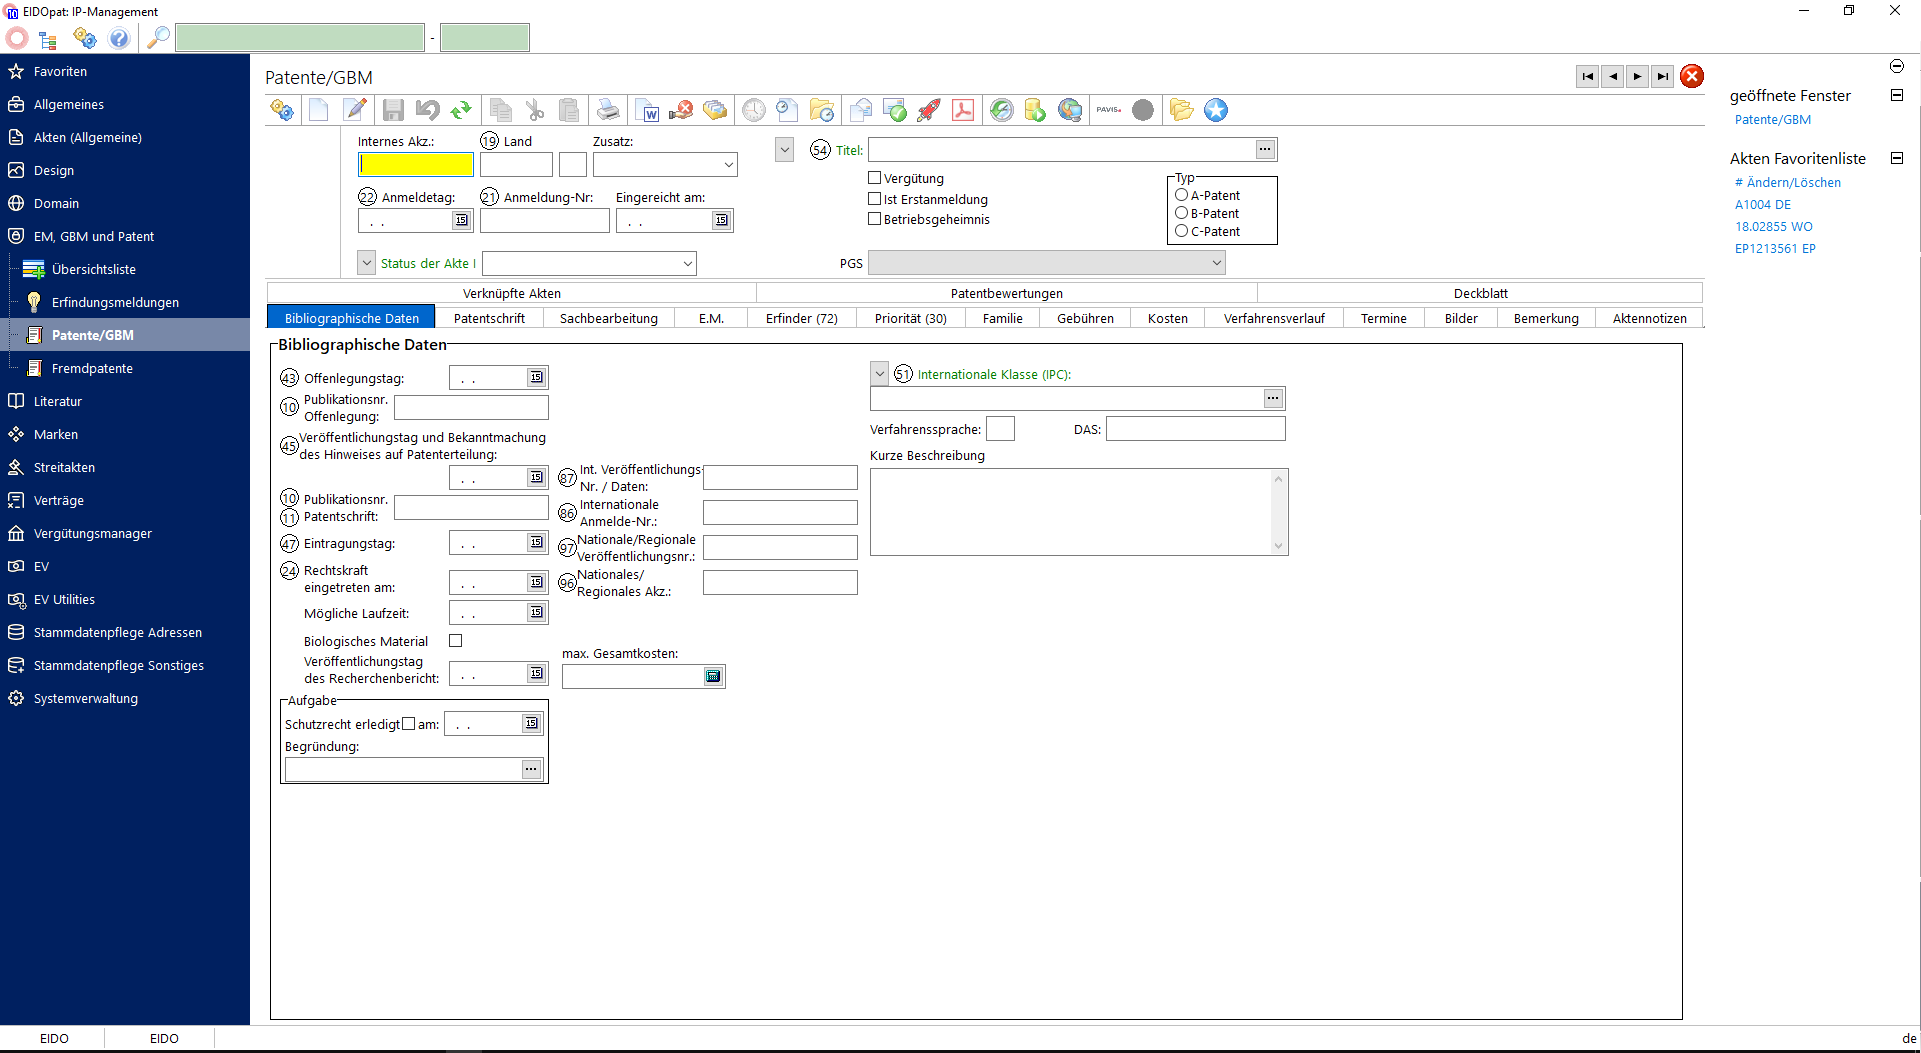Expand the Status der Akte combo box
This screenshot has height=1053, width=1921.
coord(688,264)
